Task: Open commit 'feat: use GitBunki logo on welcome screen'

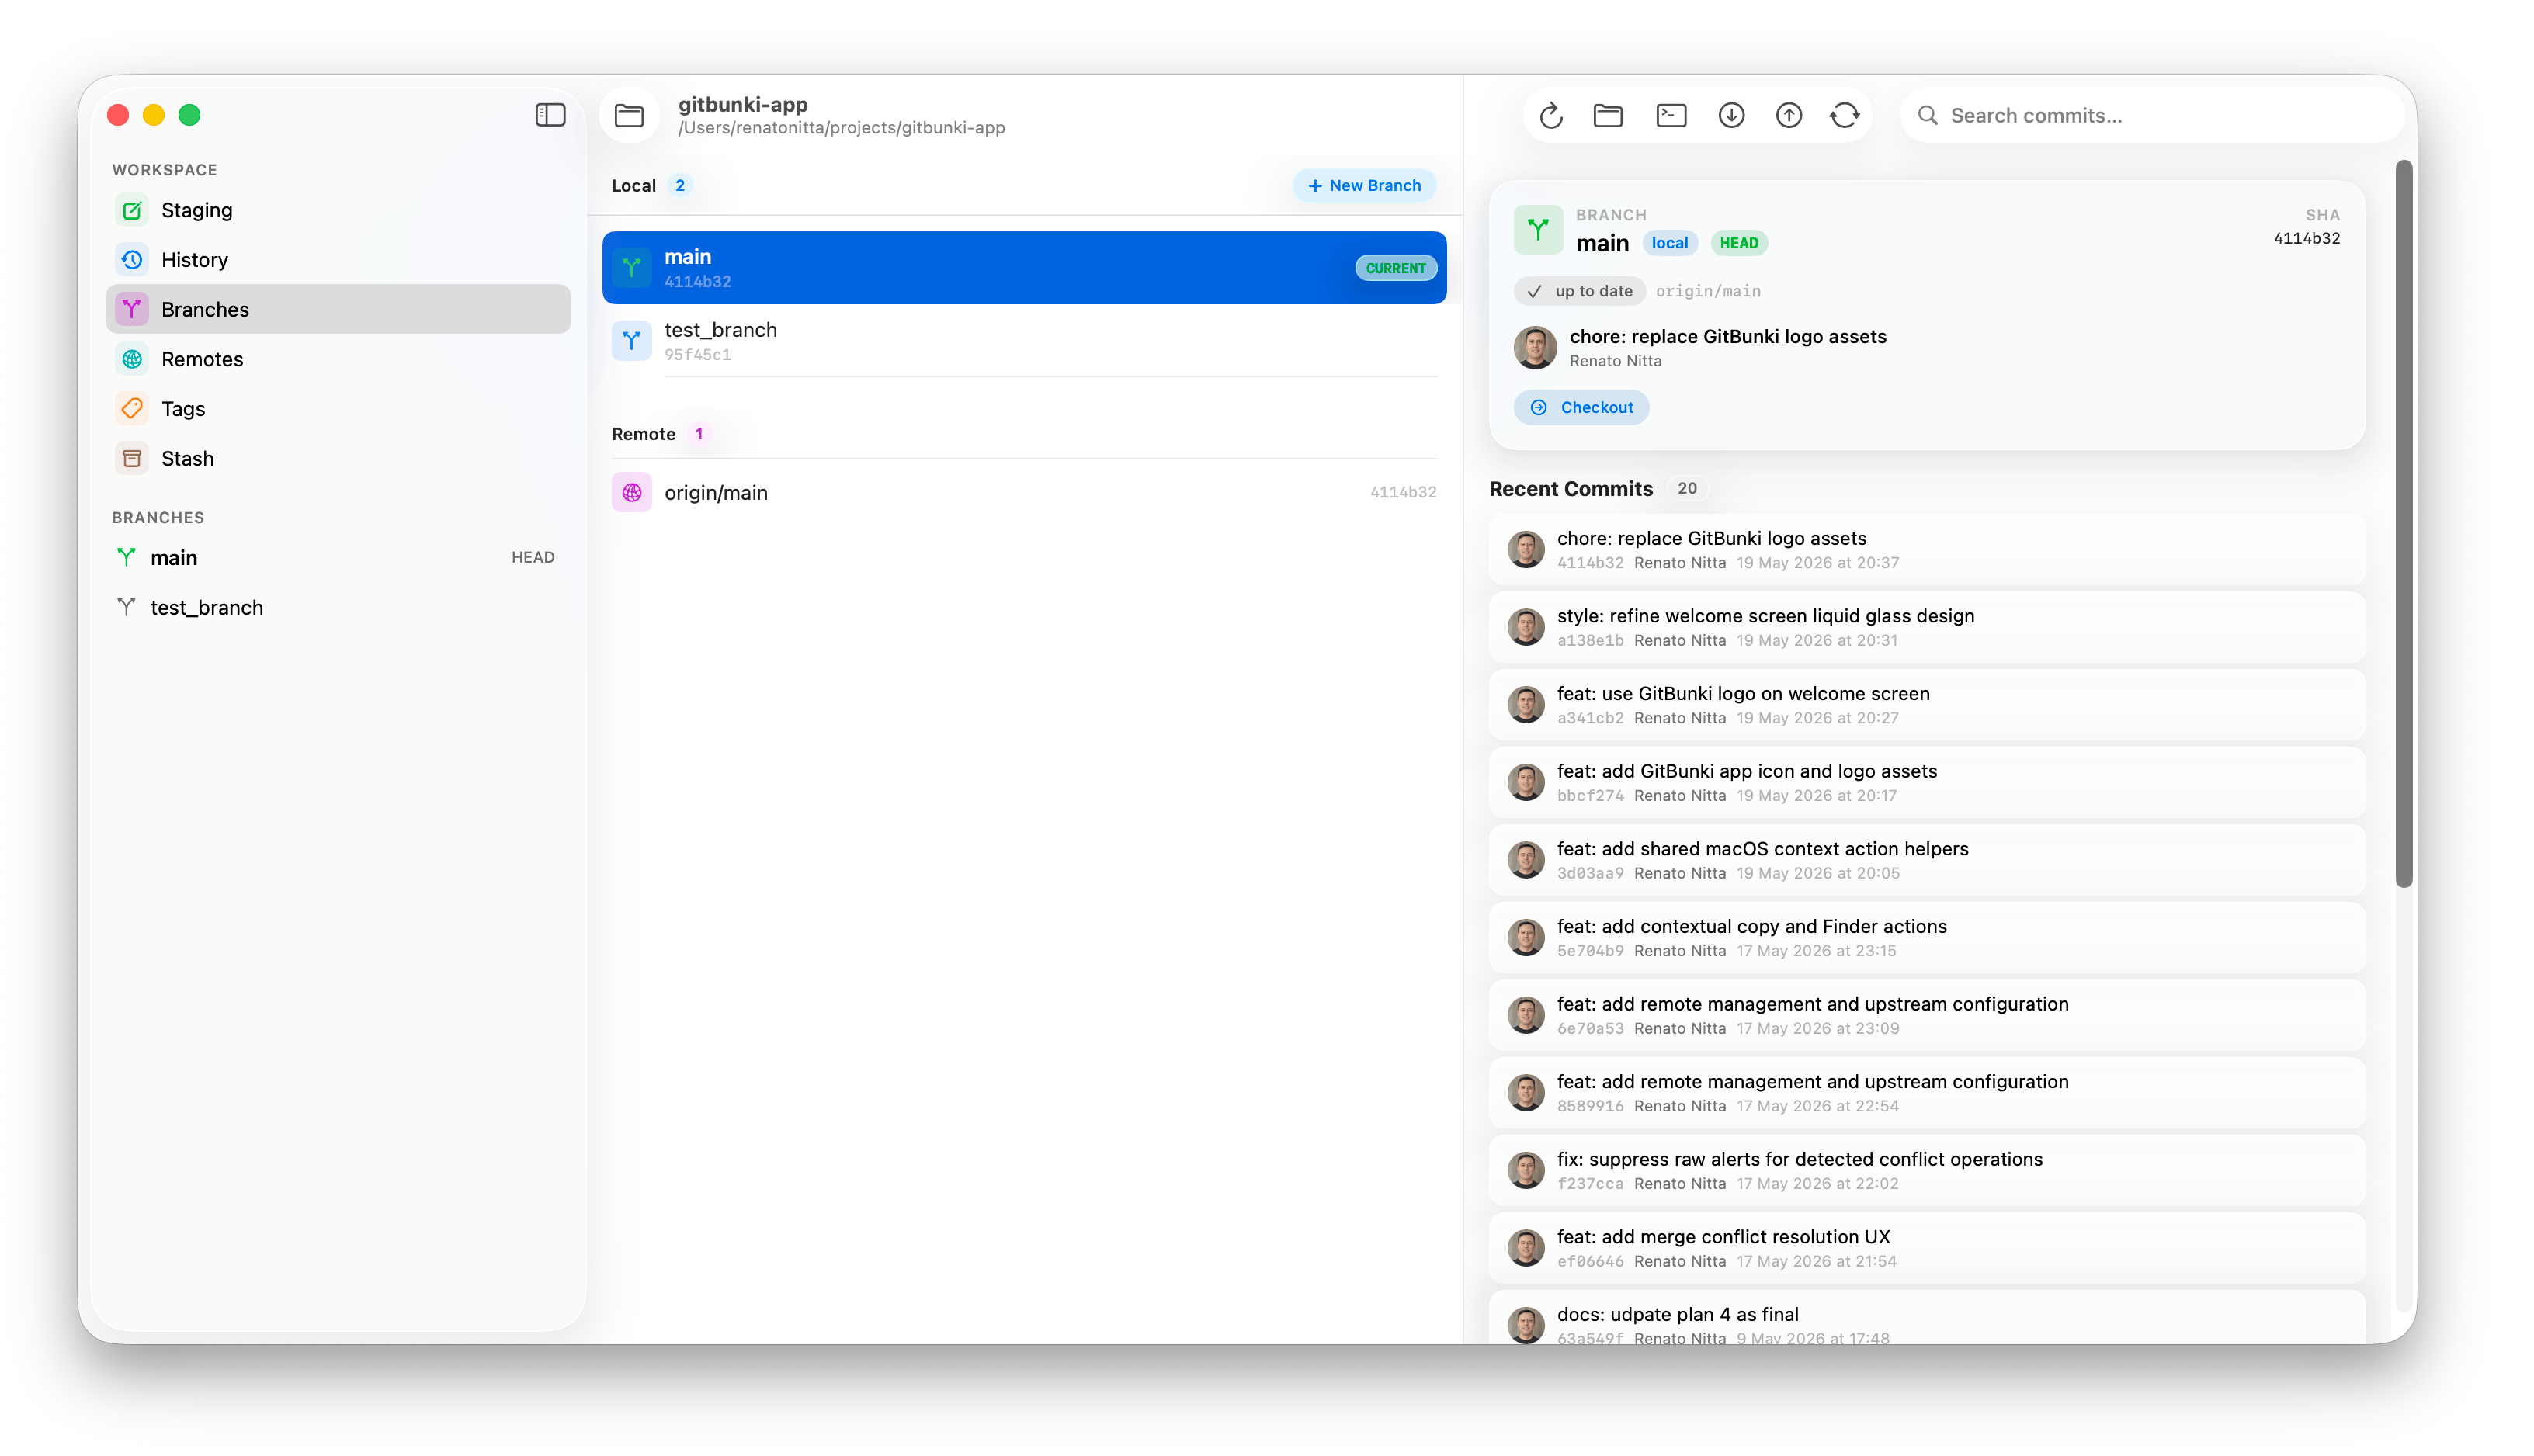Action: tap(1926, 705)
